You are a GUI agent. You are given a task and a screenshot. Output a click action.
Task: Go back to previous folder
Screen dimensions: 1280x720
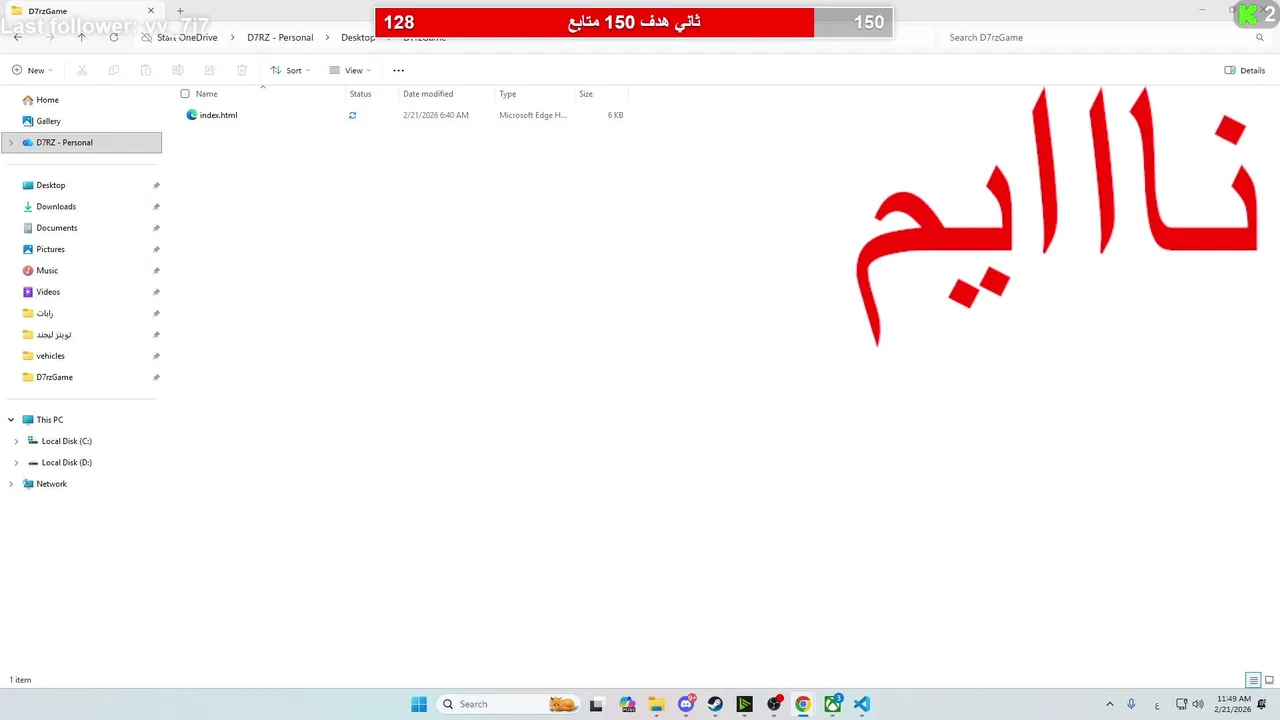click(18, 37)
